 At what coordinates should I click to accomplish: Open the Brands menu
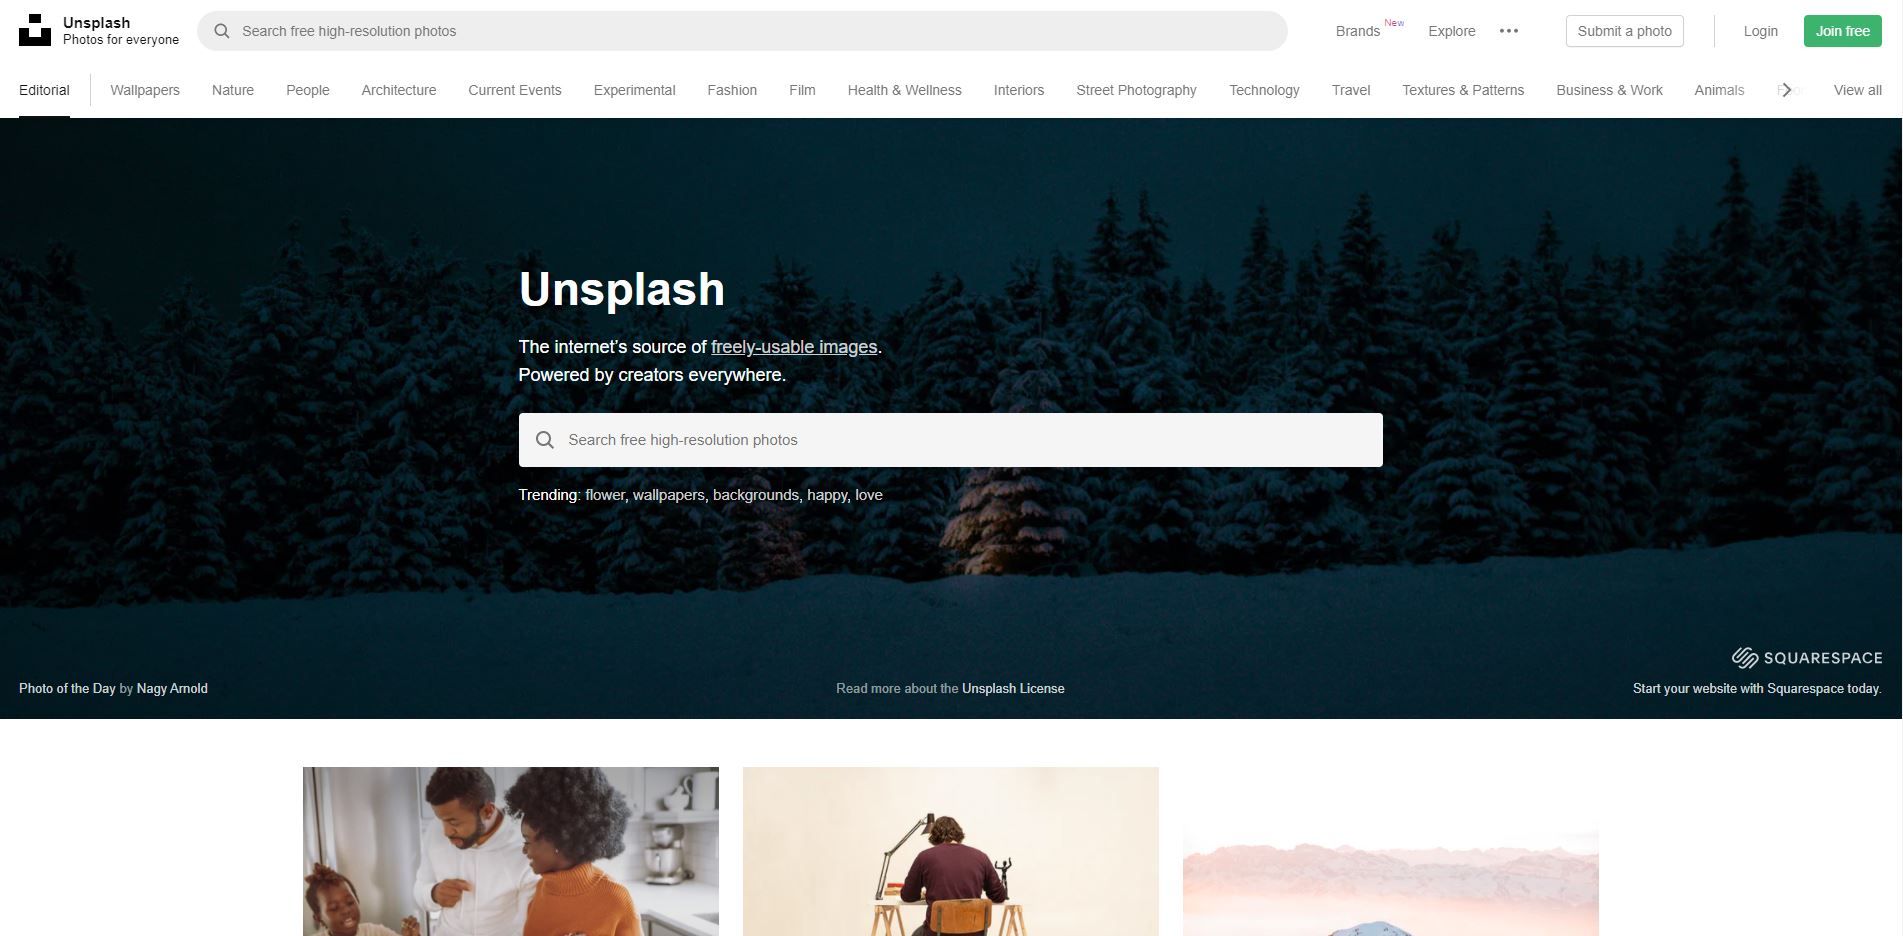[1358, 31]
